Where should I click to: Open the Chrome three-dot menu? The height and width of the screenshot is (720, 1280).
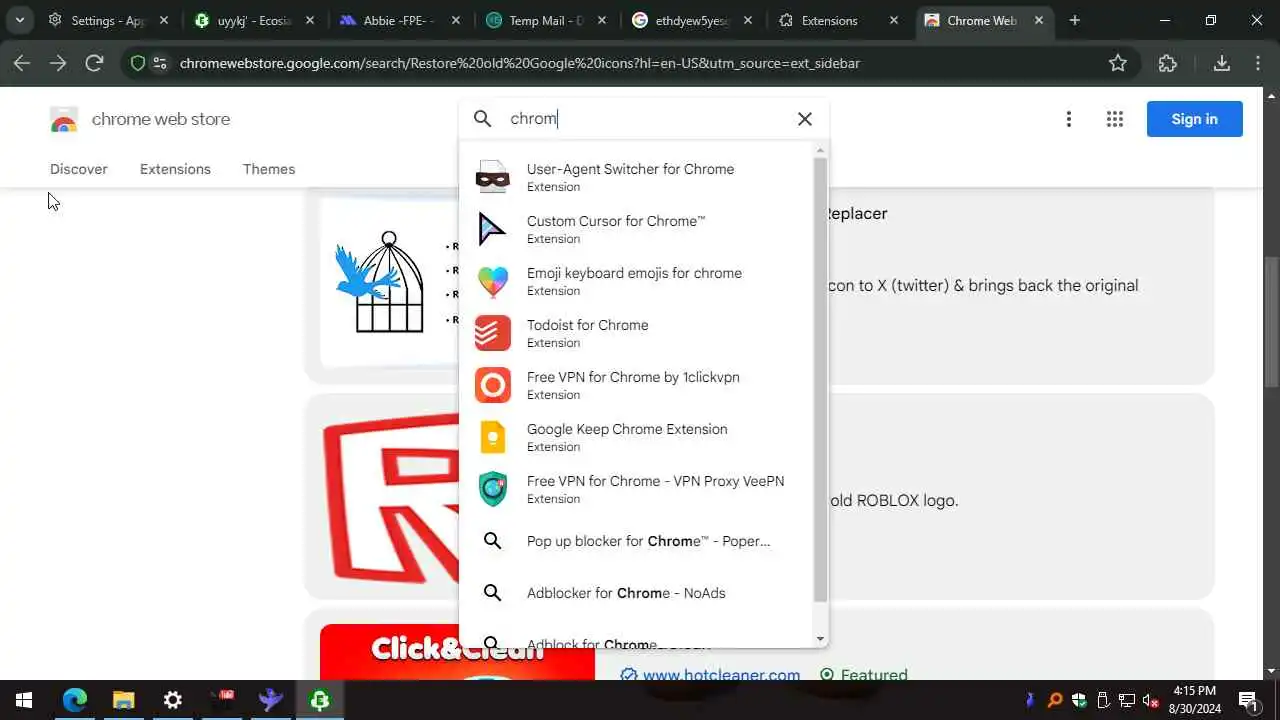(x=1258, y=63)
